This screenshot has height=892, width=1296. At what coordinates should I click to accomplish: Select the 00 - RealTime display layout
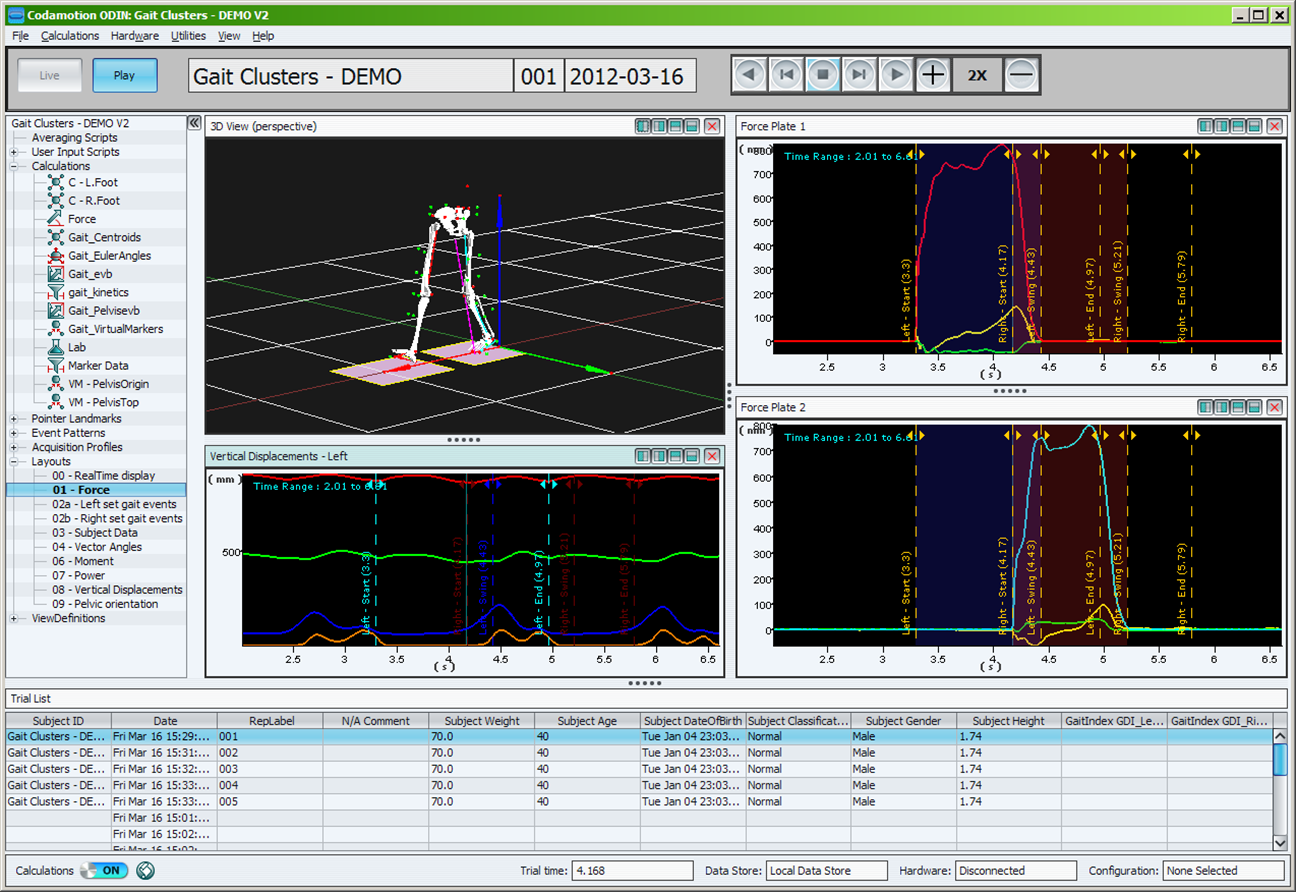coord(104,476)
